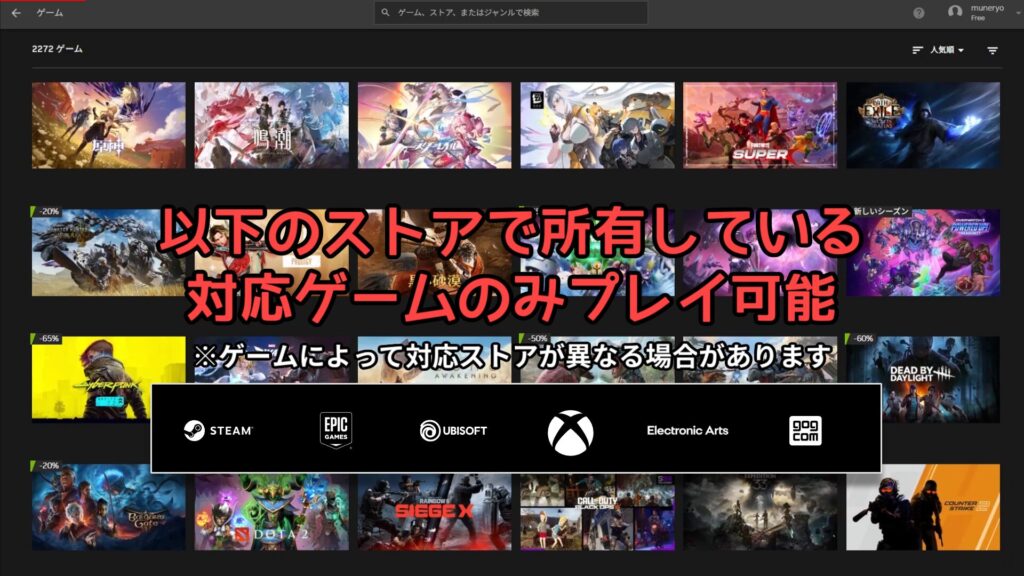Viewport: 1024px width, 576px height.
Task: Click the 2272 ゲーム count label
Action: (x=57, y=49)
